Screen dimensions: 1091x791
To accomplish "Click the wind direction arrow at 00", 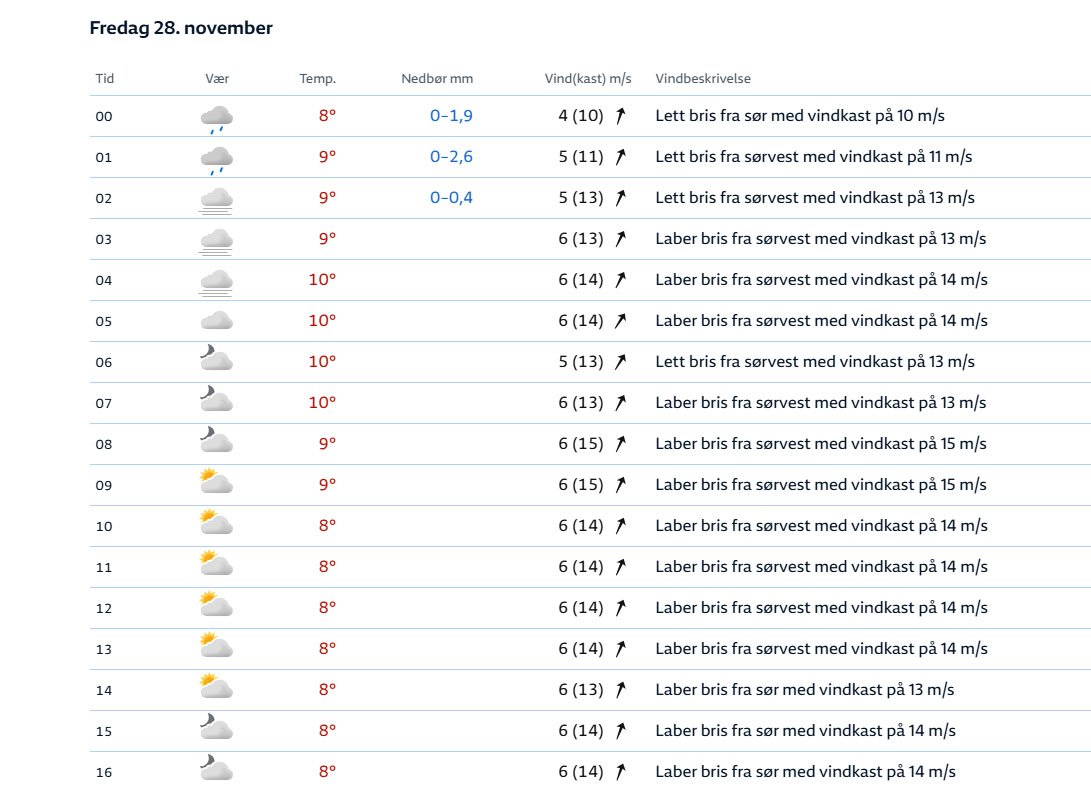I will pyautogui.click(x=620, y=116).
